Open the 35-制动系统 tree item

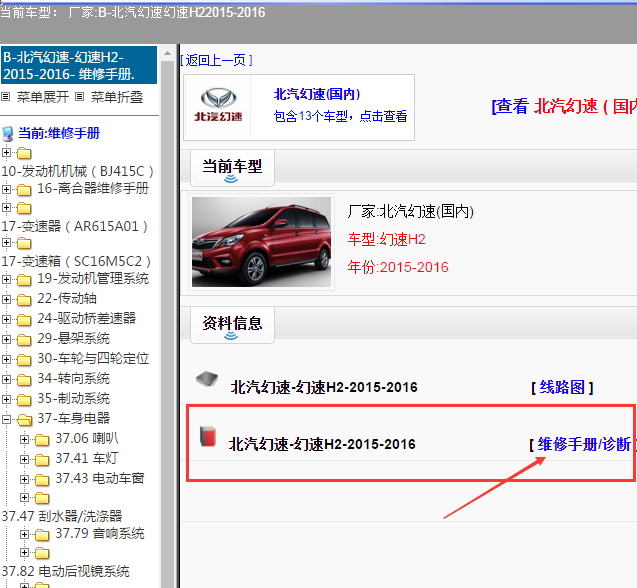[x=74, y=399]
